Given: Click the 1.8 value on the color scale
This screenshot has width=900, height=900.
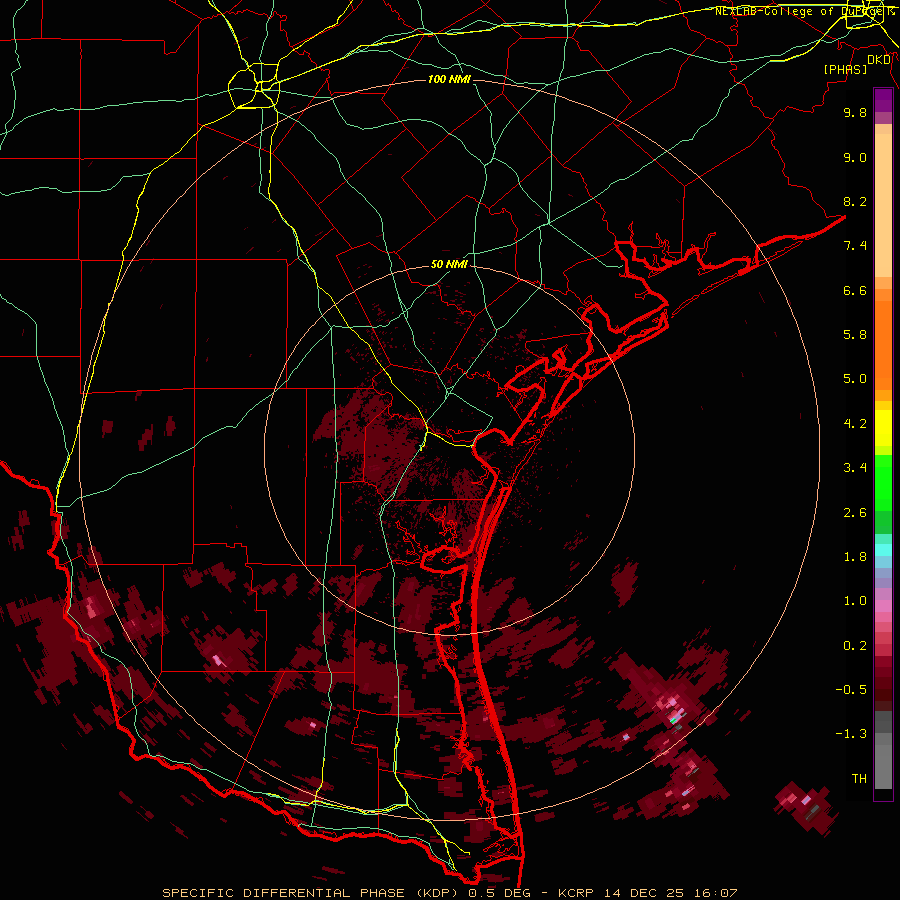Looking at the screenshot, I should click(855, 557).
